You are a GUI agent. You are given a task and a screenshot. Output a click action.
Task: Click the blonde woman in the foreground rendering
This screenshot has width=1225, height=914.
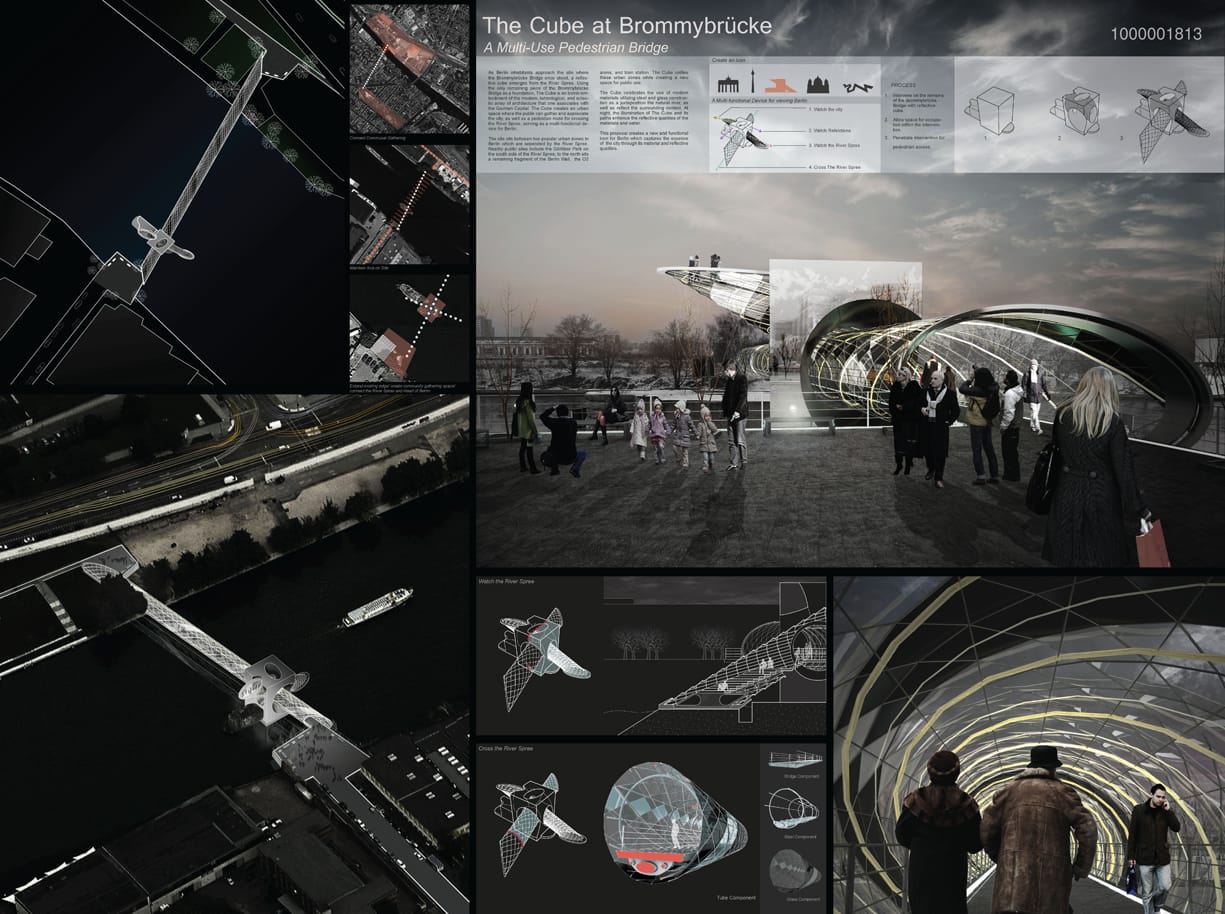pyautogui.click(x=1094, y=465)
